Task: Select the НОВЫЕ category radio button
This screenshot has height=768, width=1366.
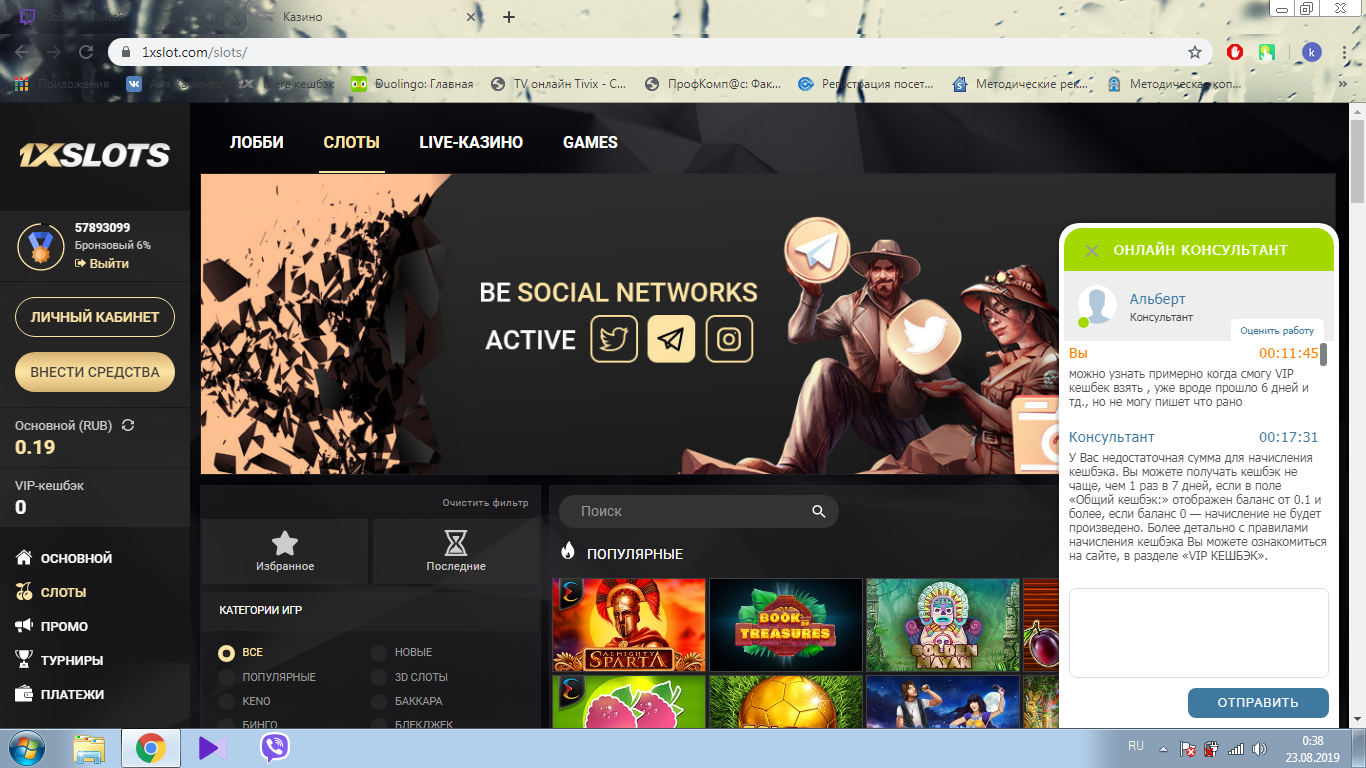Action: click(379, 653)
